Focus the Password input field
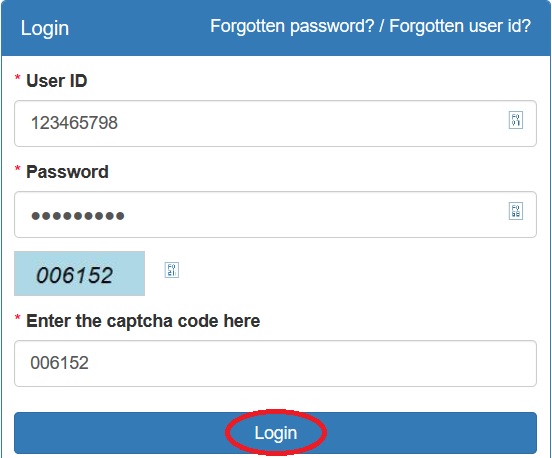 tap(275, 214)
